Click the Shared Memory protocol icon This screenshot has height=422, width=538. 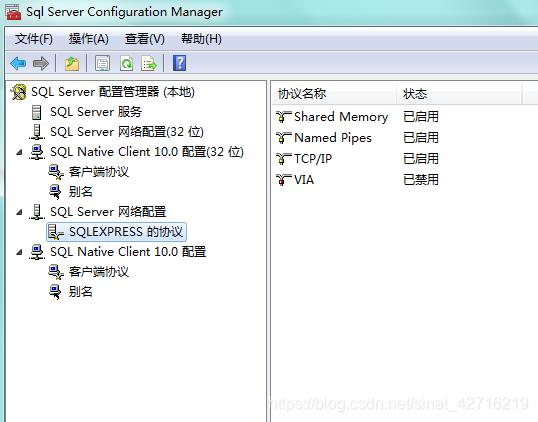(x=283, y=117)
